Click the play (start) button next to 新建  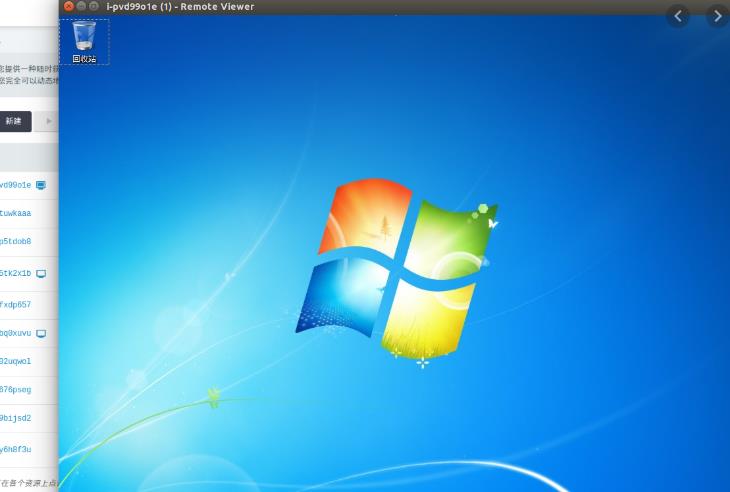[x=47, y=121]
